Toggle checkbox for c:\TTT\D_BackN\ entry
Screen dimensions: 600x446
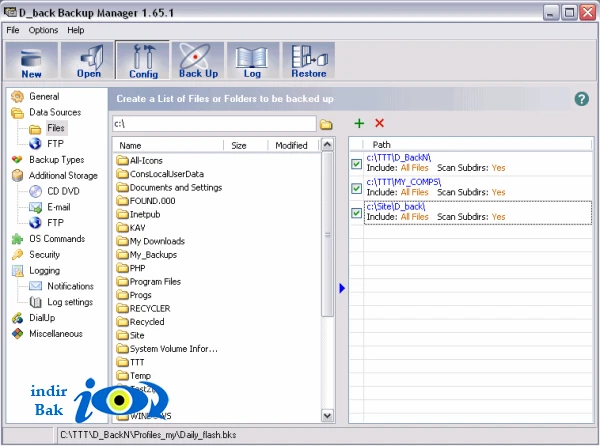pyautogui.click(x=356, y=164)
